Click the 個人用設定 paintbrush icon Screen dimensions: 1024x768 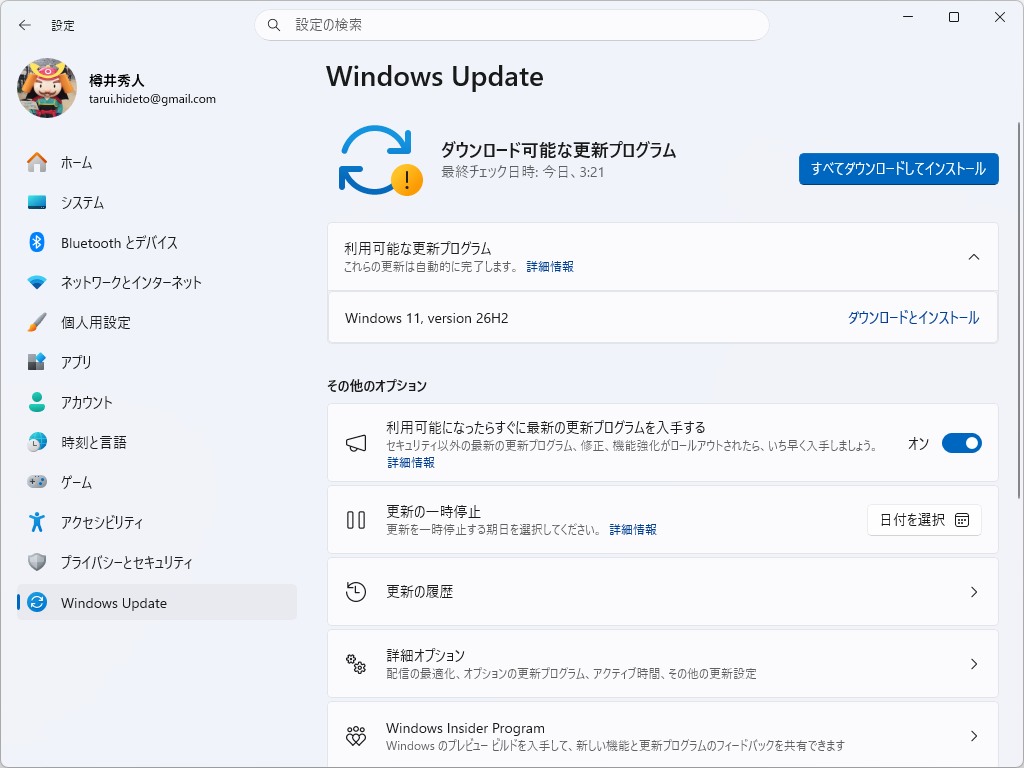(37, 322)
